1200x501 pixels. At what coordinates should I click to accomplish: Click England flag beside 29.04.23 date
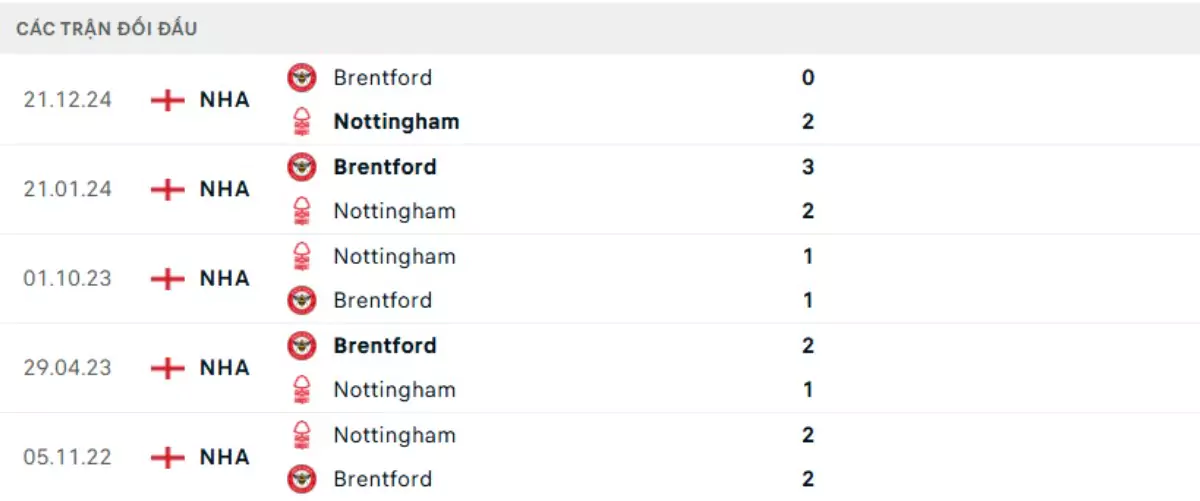[168, 368]
